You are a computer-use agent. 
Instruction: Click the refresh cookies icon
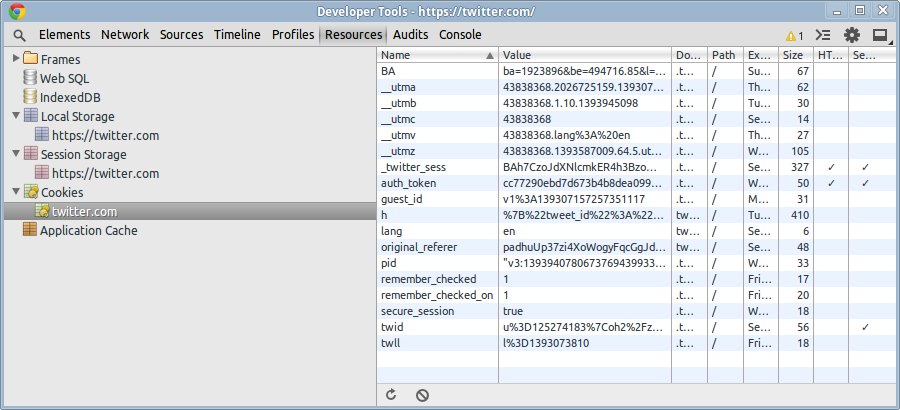click(391, 394)
